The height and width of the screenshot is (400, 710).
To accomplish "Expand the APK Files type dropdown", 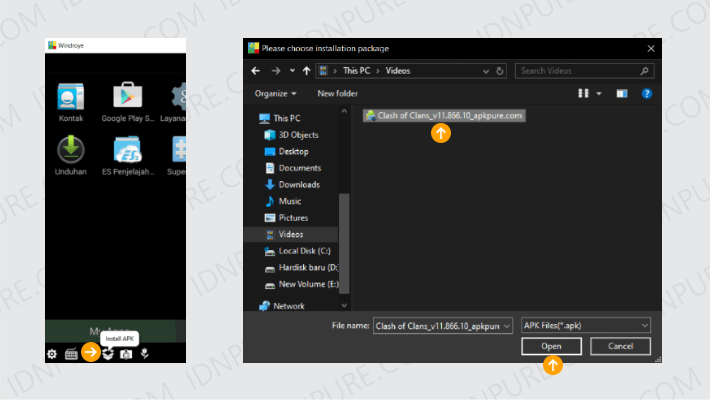I will 645,325.
